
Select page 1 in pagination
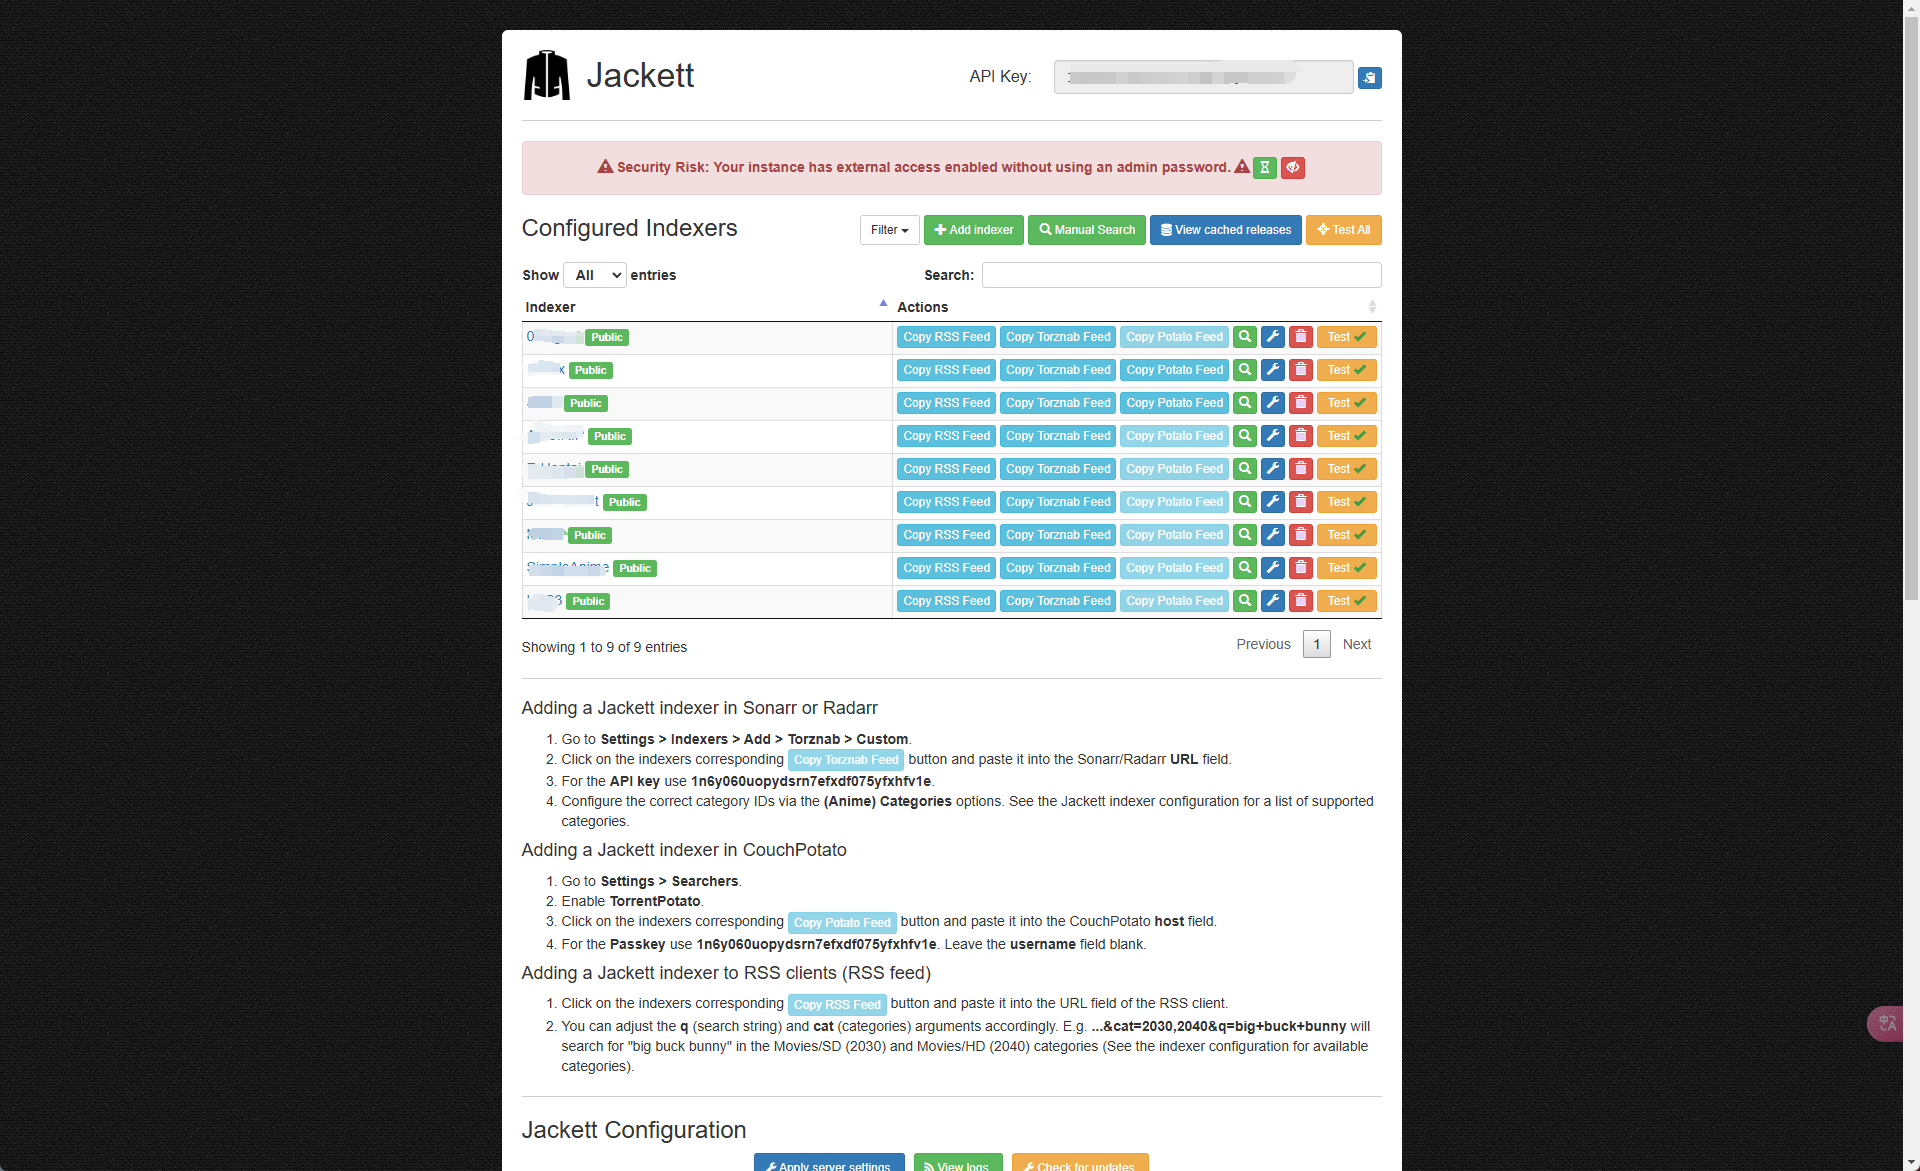(x=1316, y=644)
